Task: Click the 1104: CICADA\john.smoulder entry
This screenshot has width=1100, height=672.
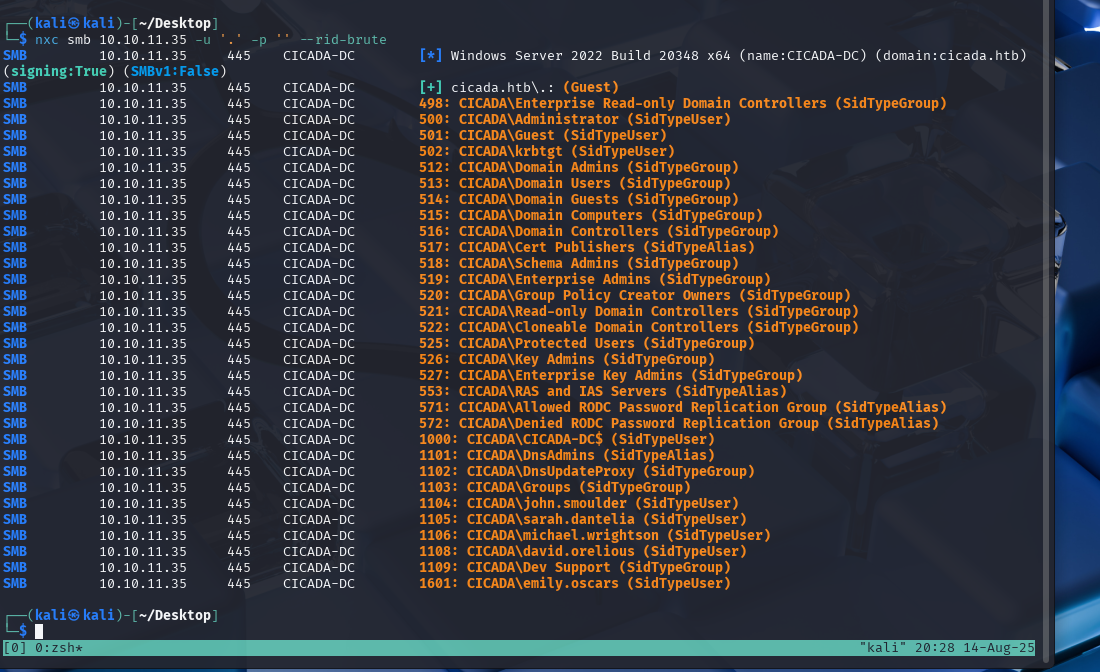Action: point(579,504)
